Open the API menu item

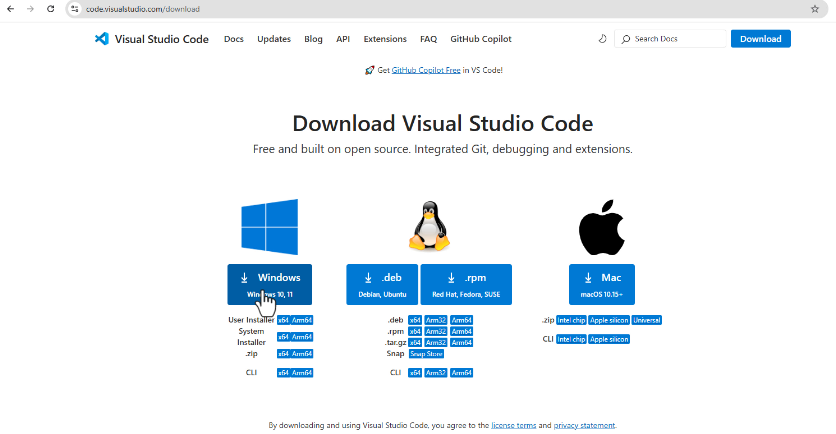pos(343,39)
